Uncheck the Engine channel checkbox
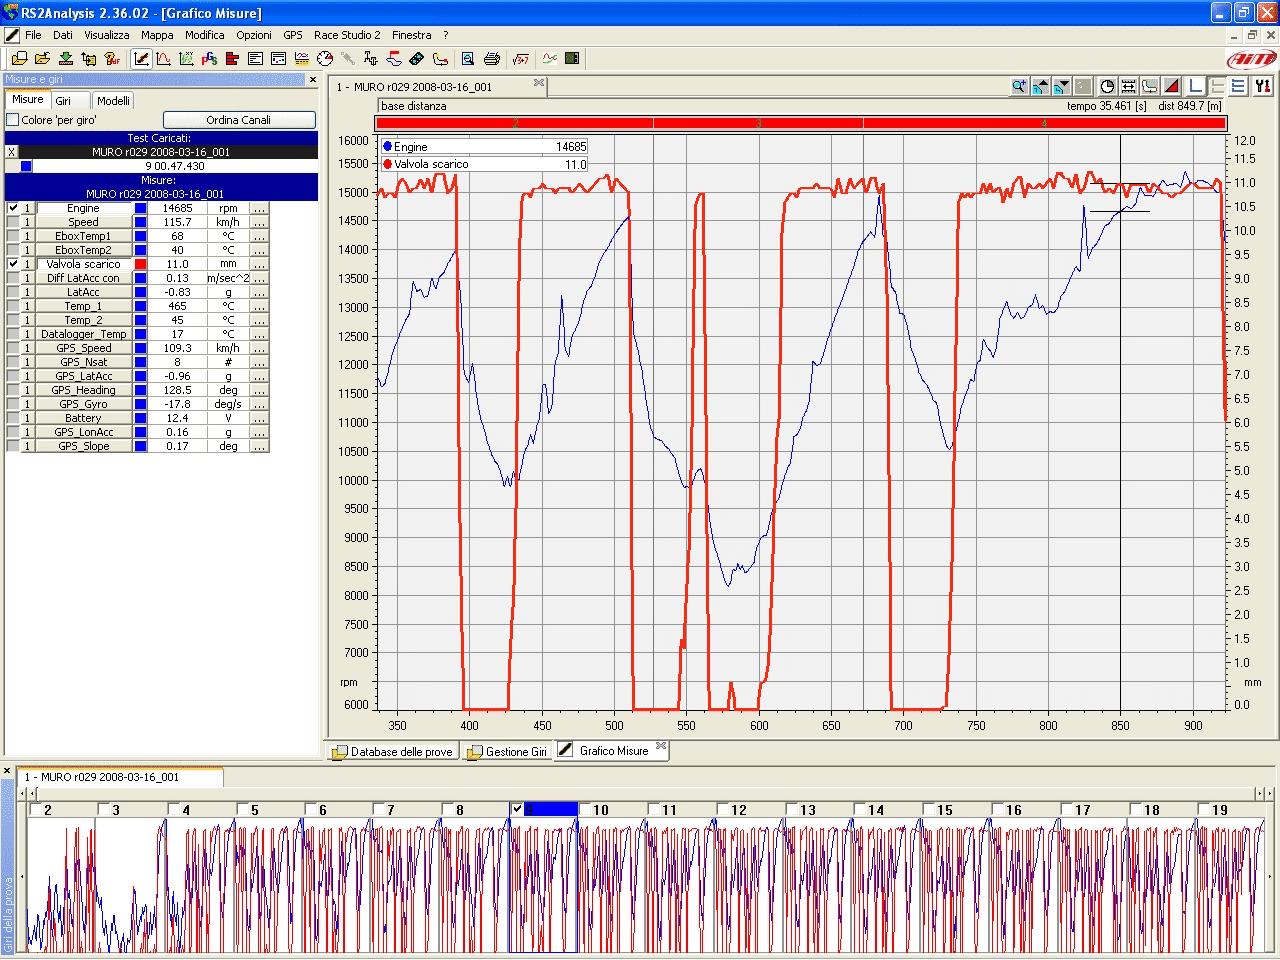 13,208
